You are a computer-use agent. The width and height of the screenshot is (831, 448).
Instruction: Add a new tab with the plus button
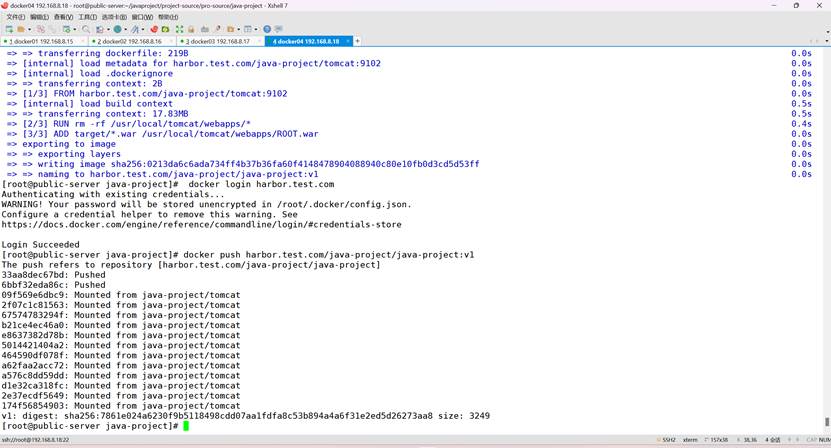[x=357, y=41]
